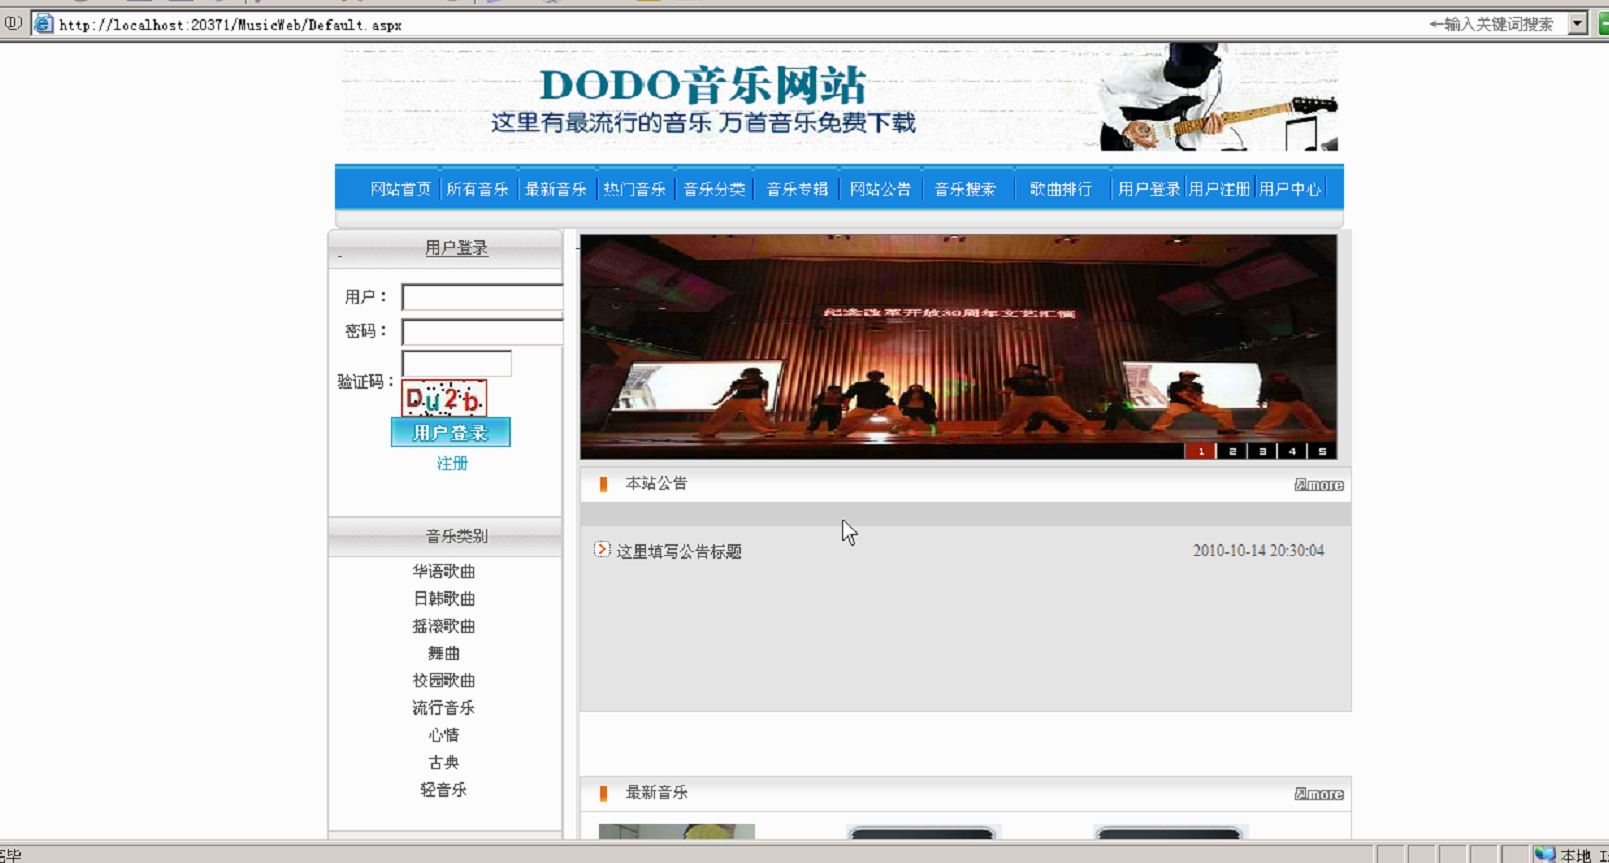1609x863 pixels.
Task: Switch slideshow to slide 5
Action: point(1322,451)
